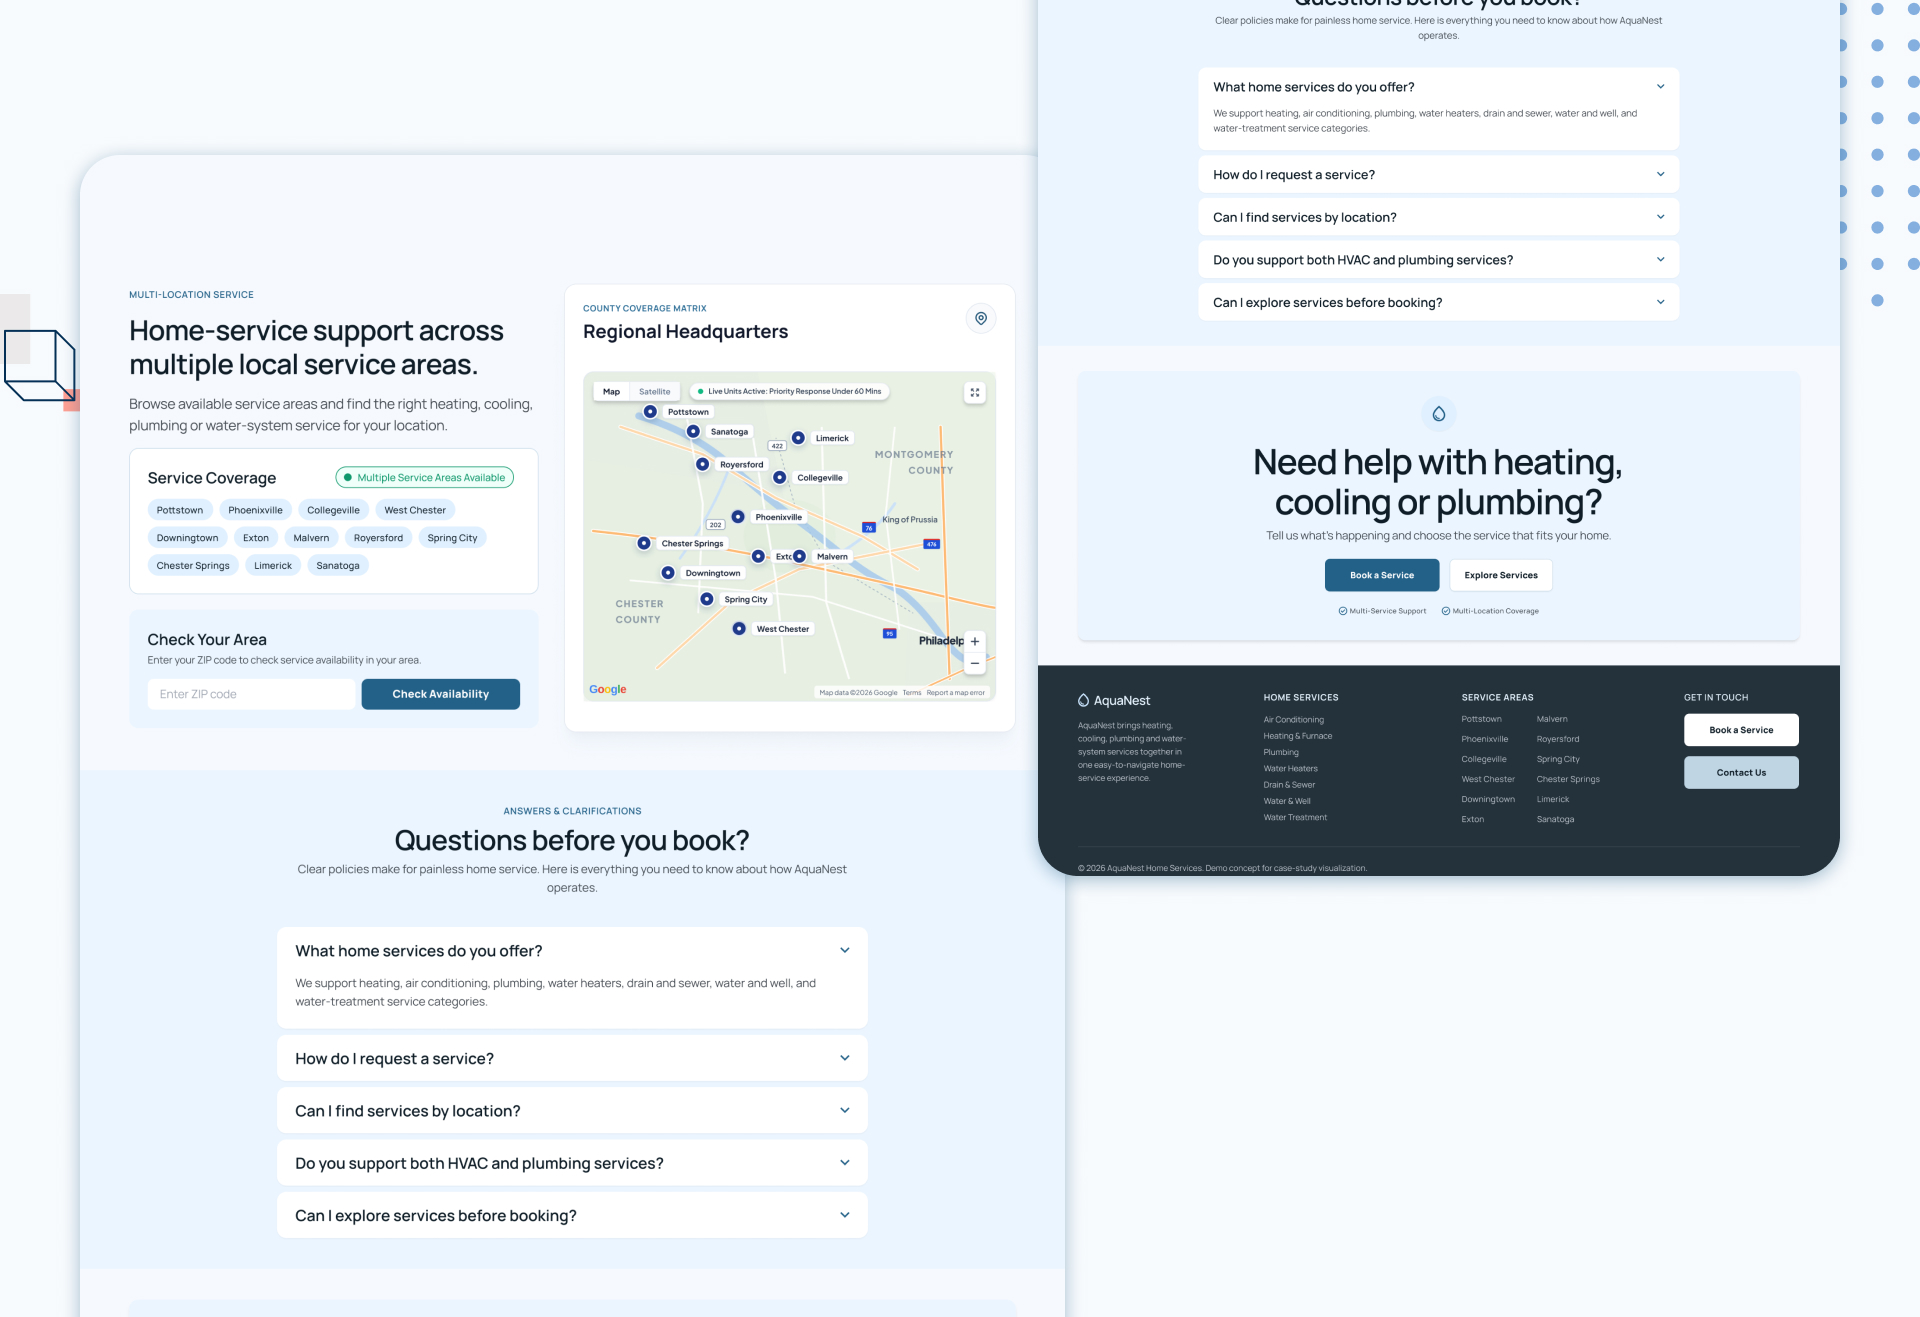This screenshot has width=1920, height=1317.
Task: Toggle the map fullscreen icon
Action: (975, 392)
